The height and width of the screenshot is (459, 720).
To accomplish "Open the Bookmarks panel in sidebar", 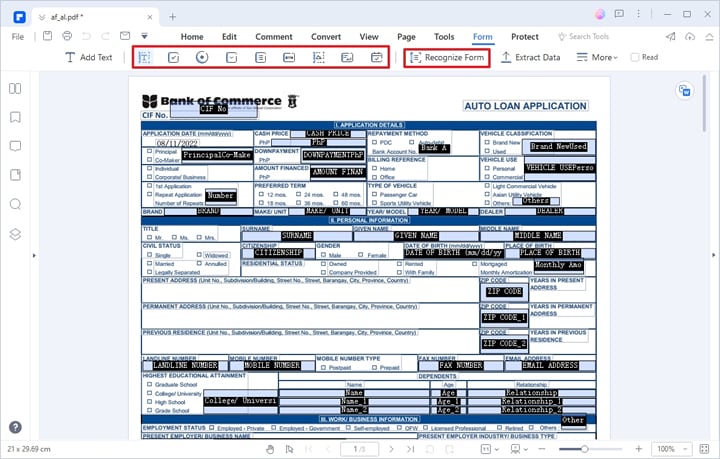I will tap(15, 117).
